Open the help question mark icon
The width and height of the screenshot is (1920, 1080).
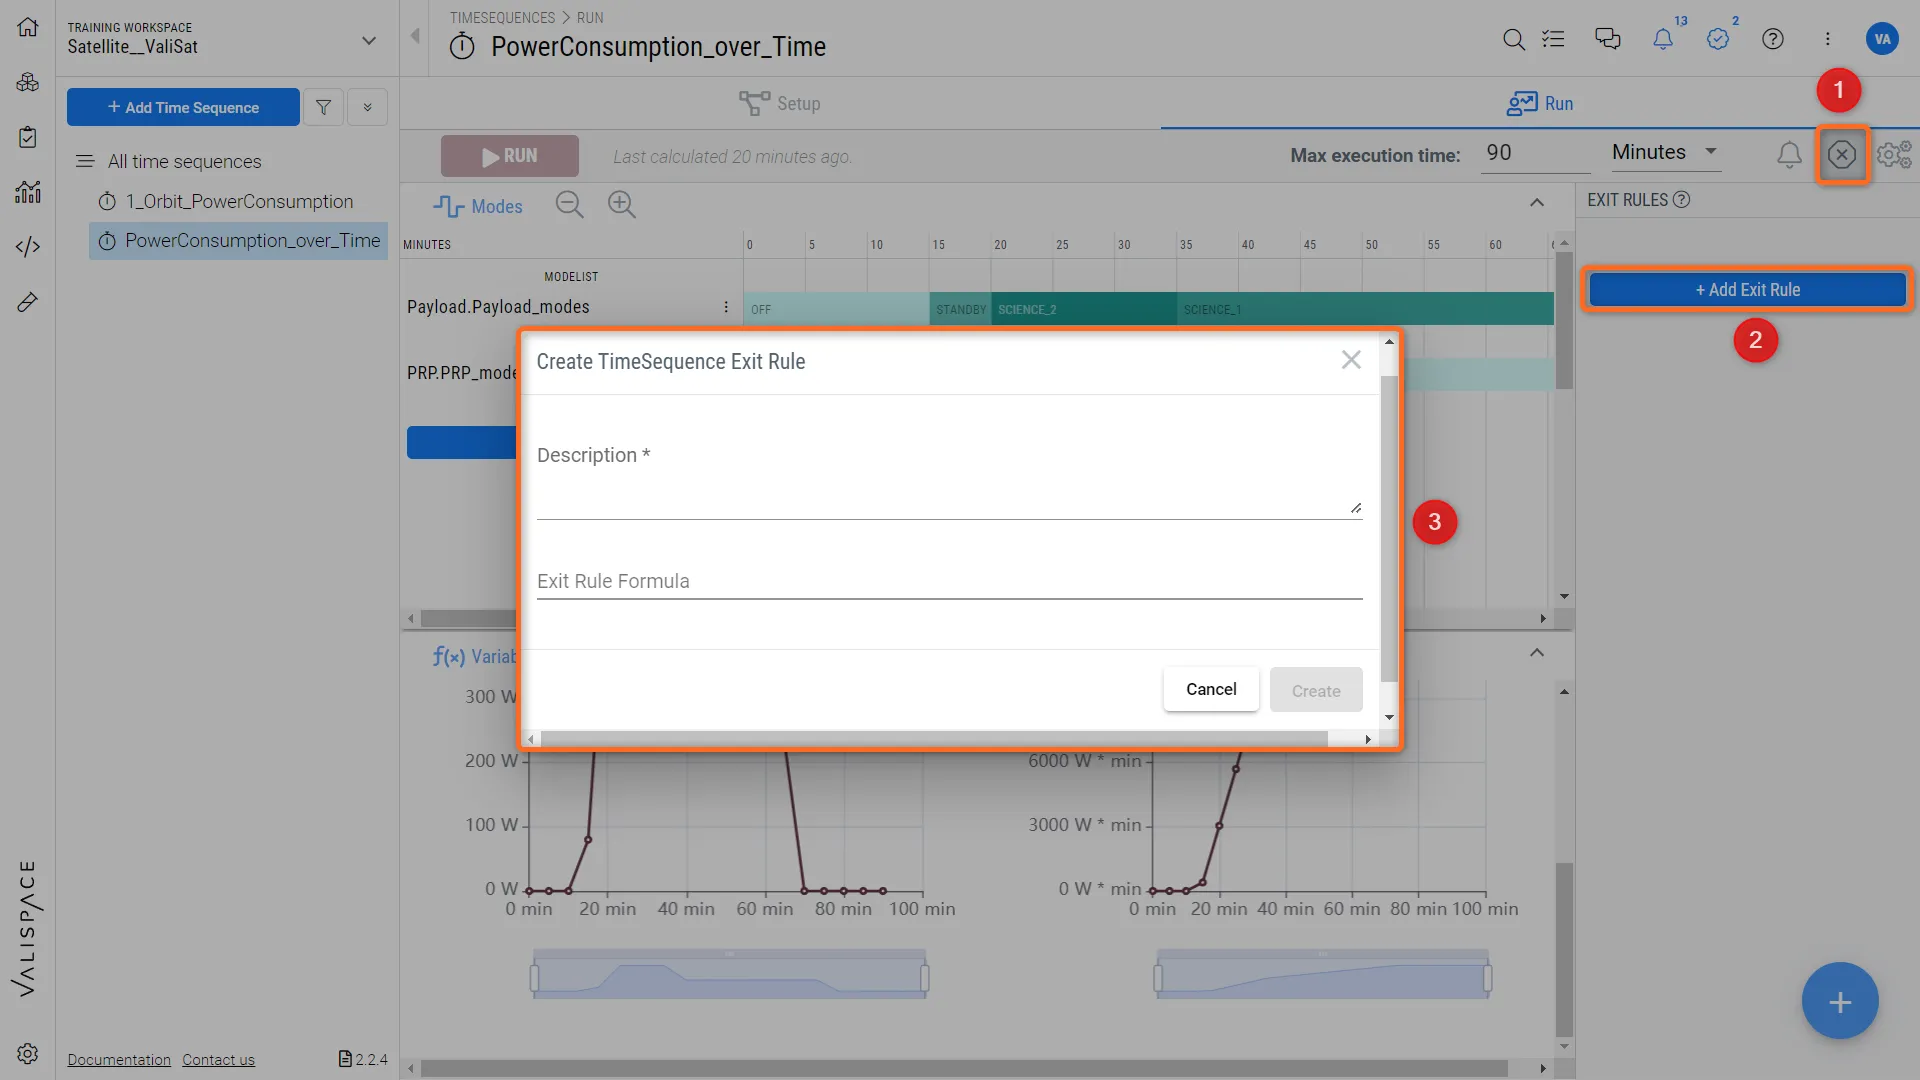click(x=1773, y=39)
